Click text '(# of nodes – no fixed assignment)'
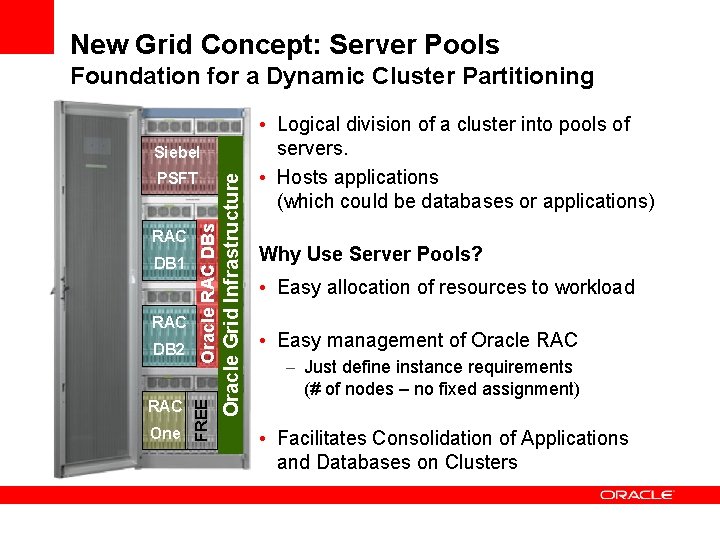Viewport: 720px width, 540px height. coord(442,389)
